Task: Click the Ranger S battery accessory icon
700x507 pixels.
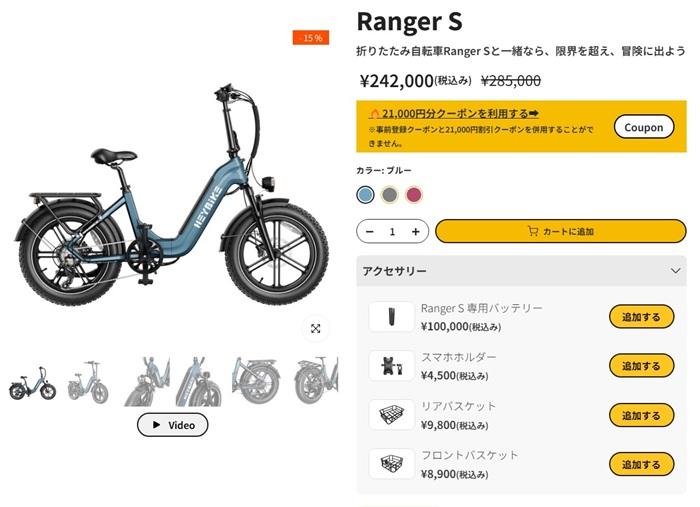Action: tap(392, 316)
